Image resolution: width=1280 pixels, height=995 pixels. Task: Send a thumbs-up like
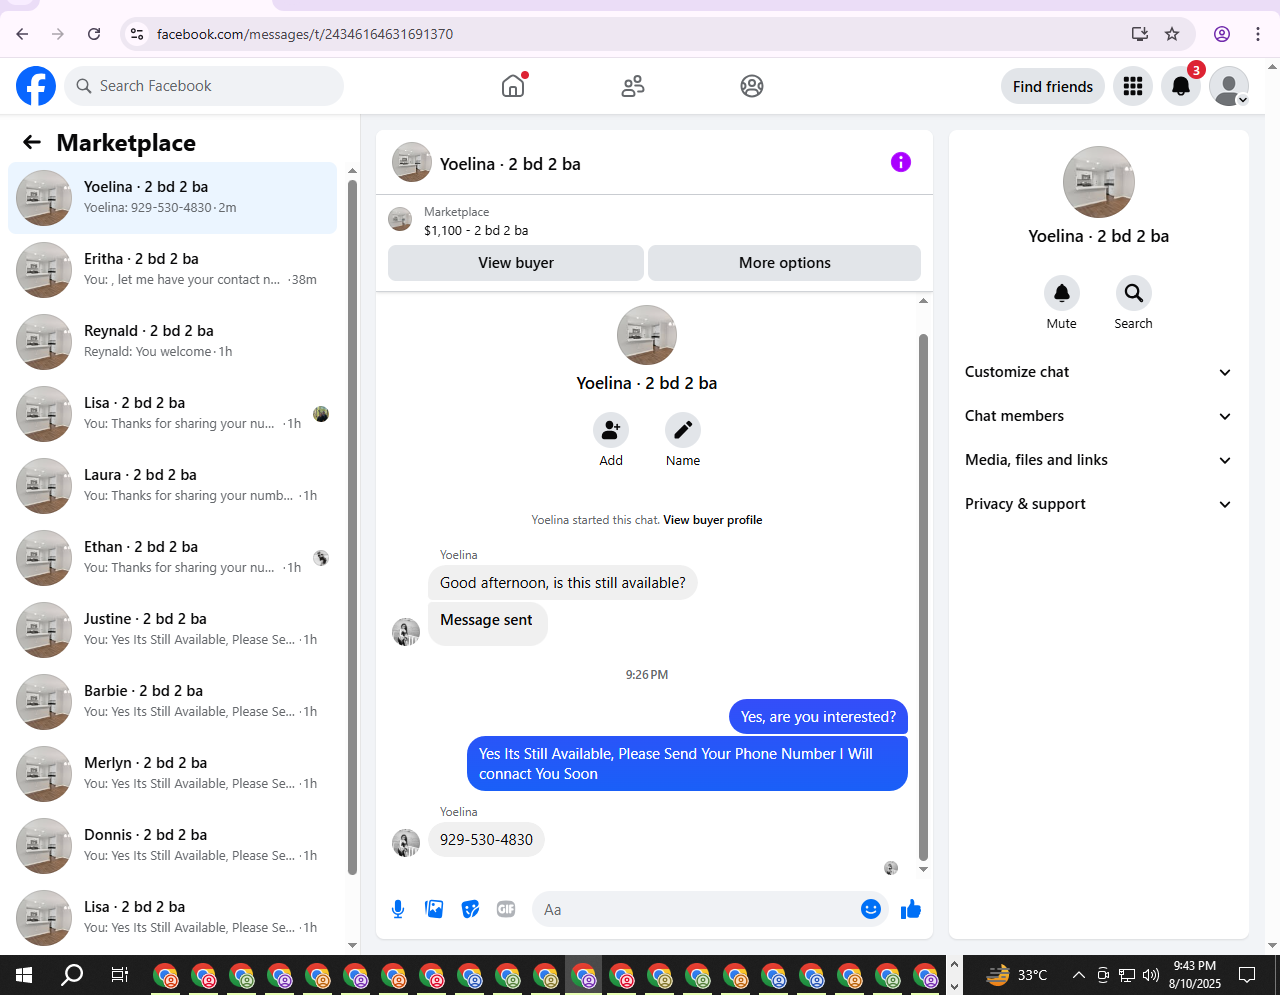click(x=911, y=909)
